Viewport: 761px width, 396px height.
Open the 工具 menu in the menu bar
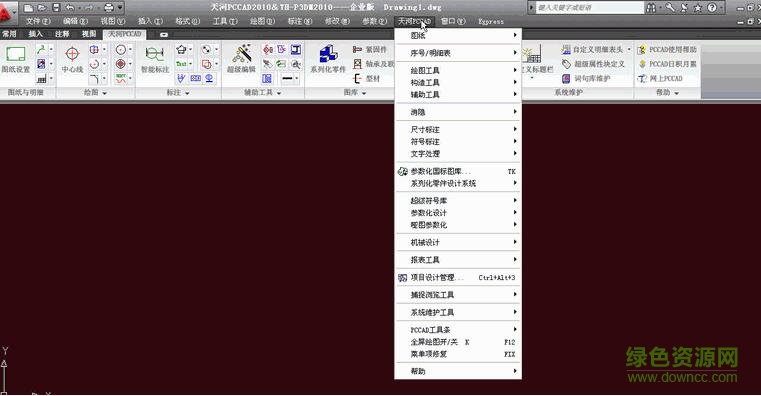pyautogui.click(x=225, y=21)
